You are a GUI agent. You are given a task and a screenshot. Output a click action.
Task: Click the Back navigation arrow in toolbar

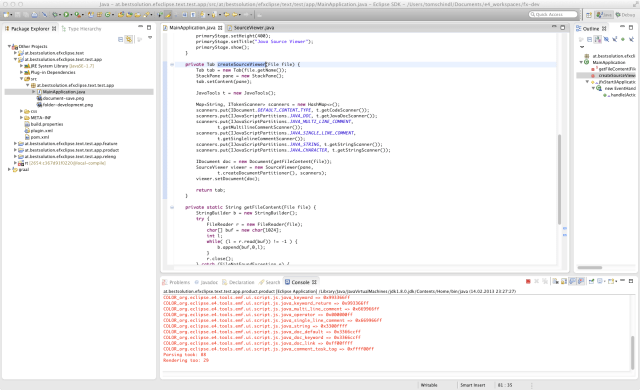click(x=235, y=15)
